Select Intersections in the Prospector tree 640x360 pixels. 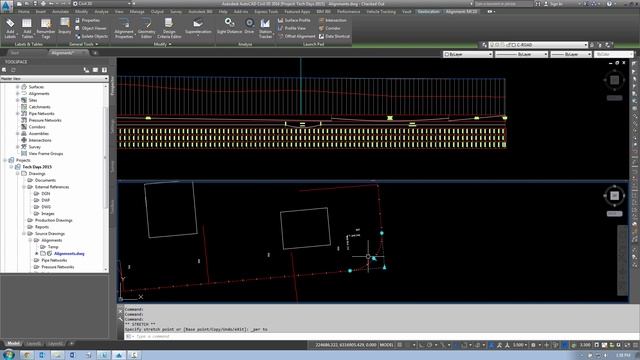pyautogui.click(x=40, y=140)
